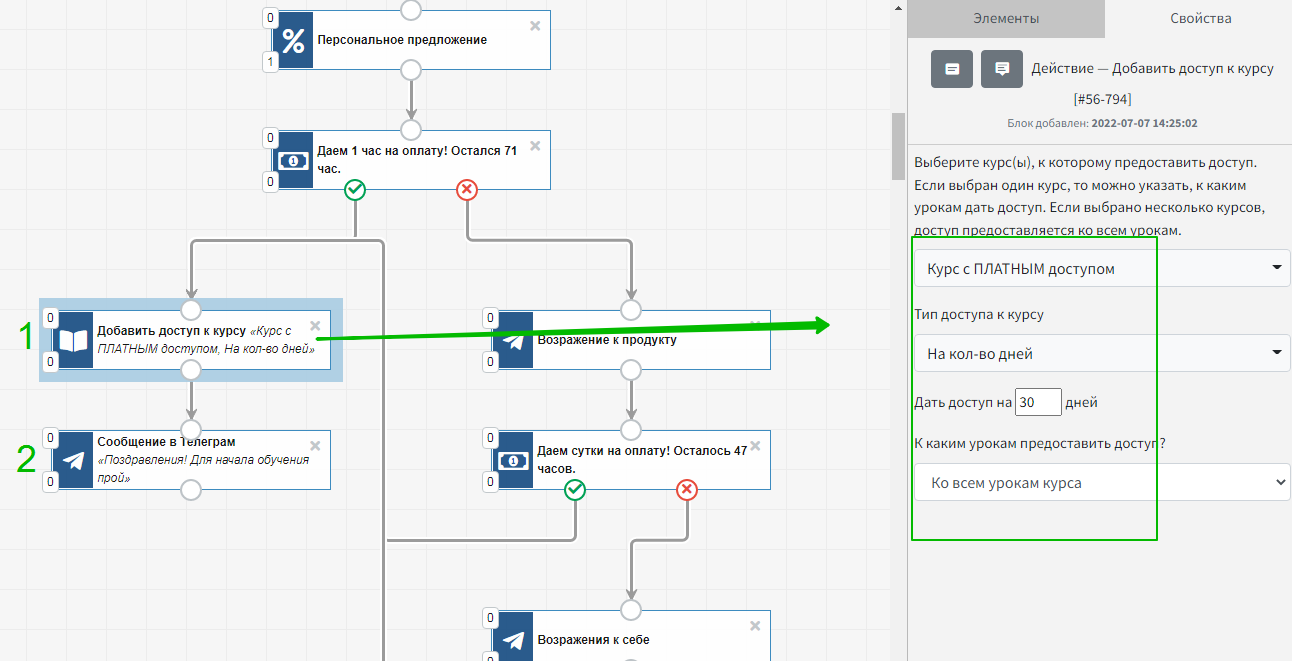Image resolution: width=1292 pixels, height=661 pixels.
Task: Remove the Сообщение в Телеграм block
Action: pos(315,446)
